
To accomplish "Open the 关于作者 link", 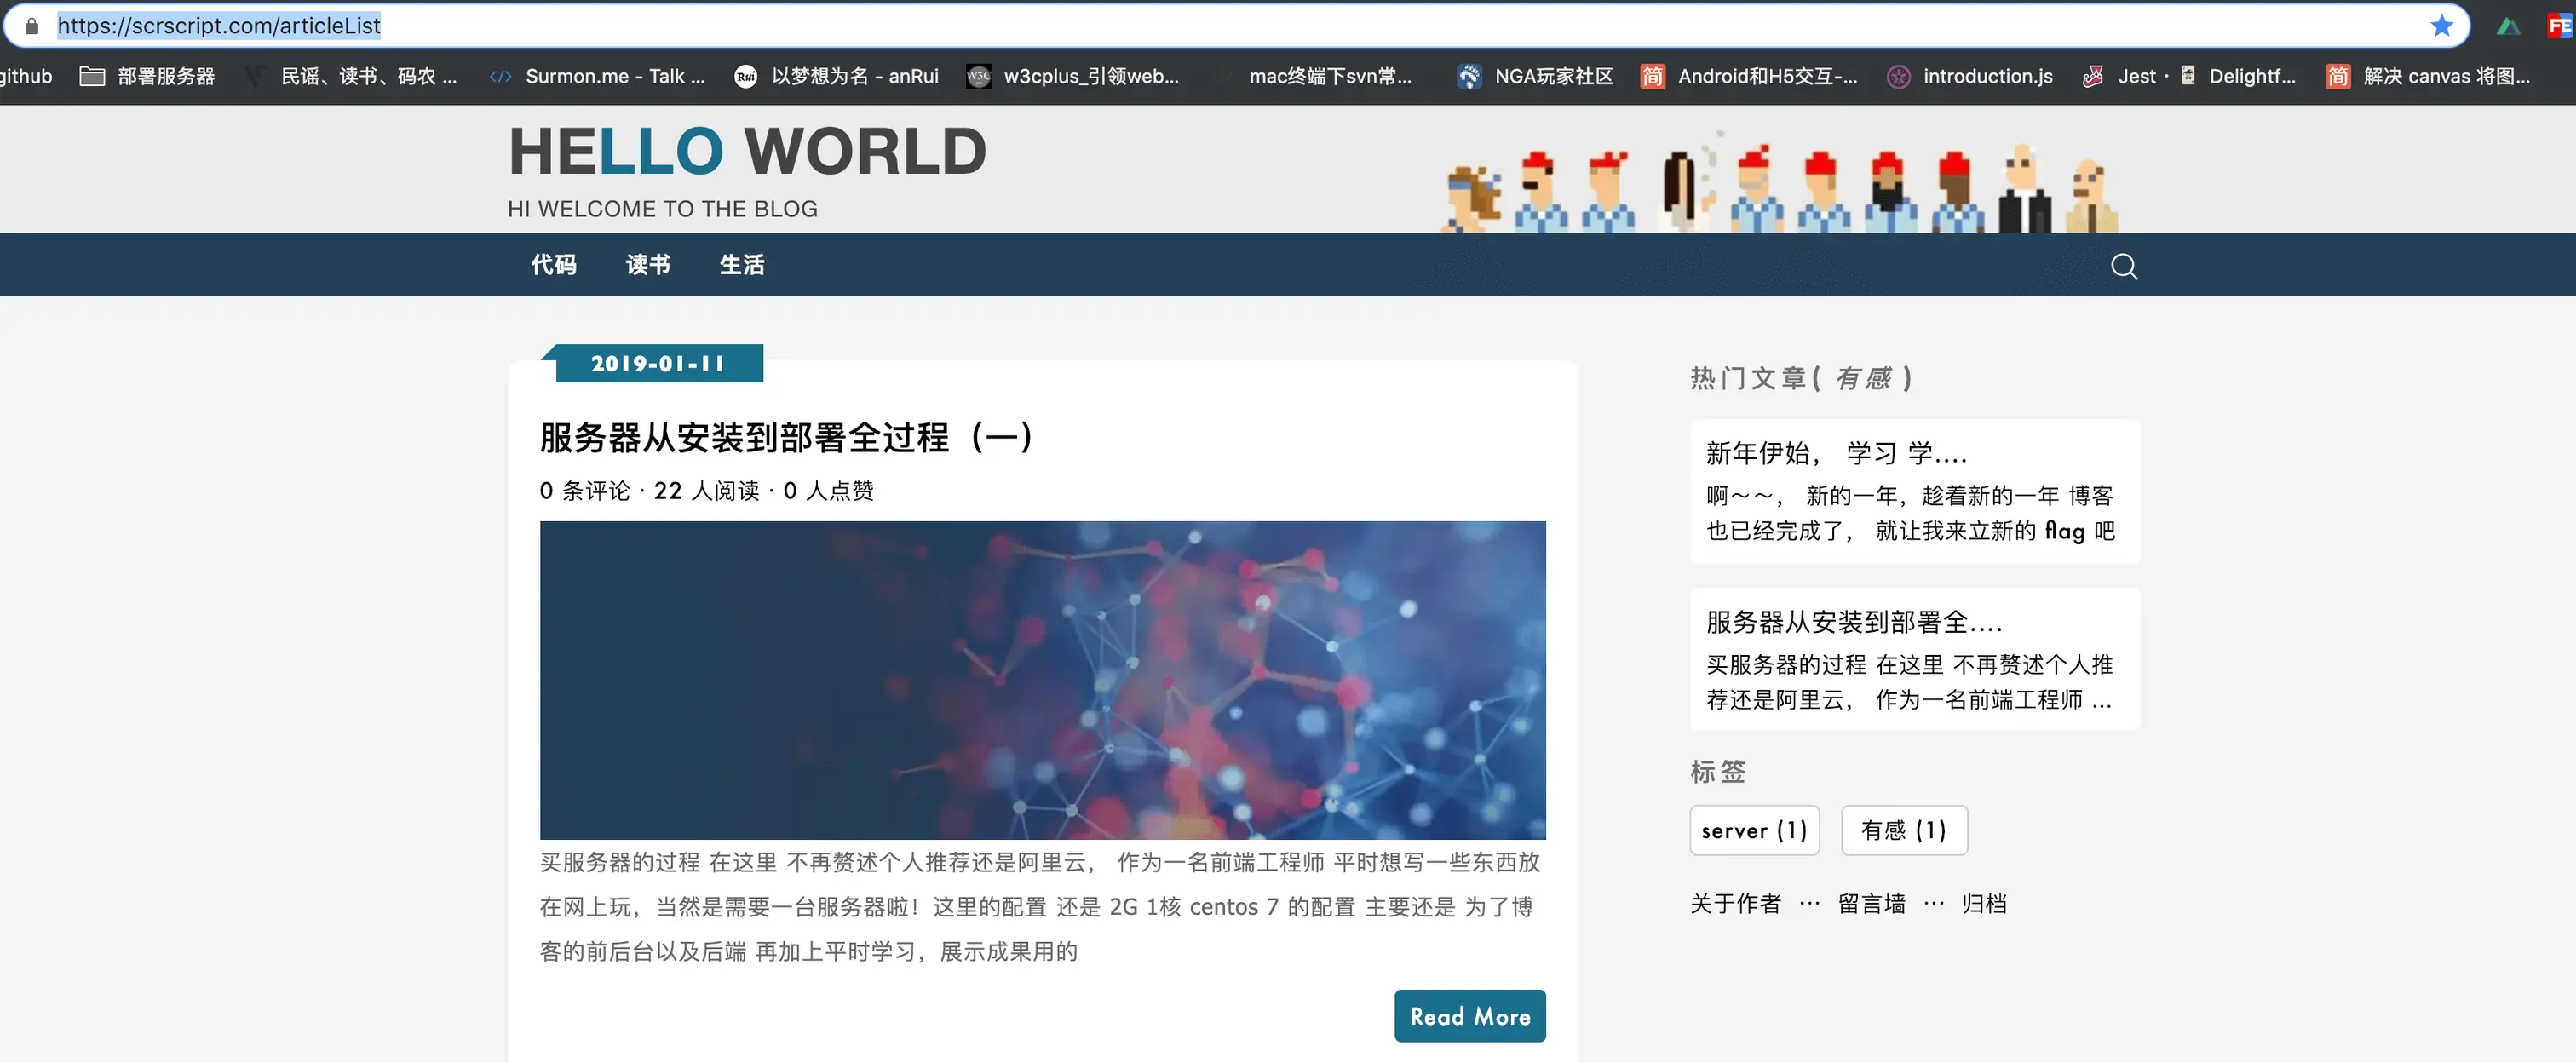I will 1735,904.
